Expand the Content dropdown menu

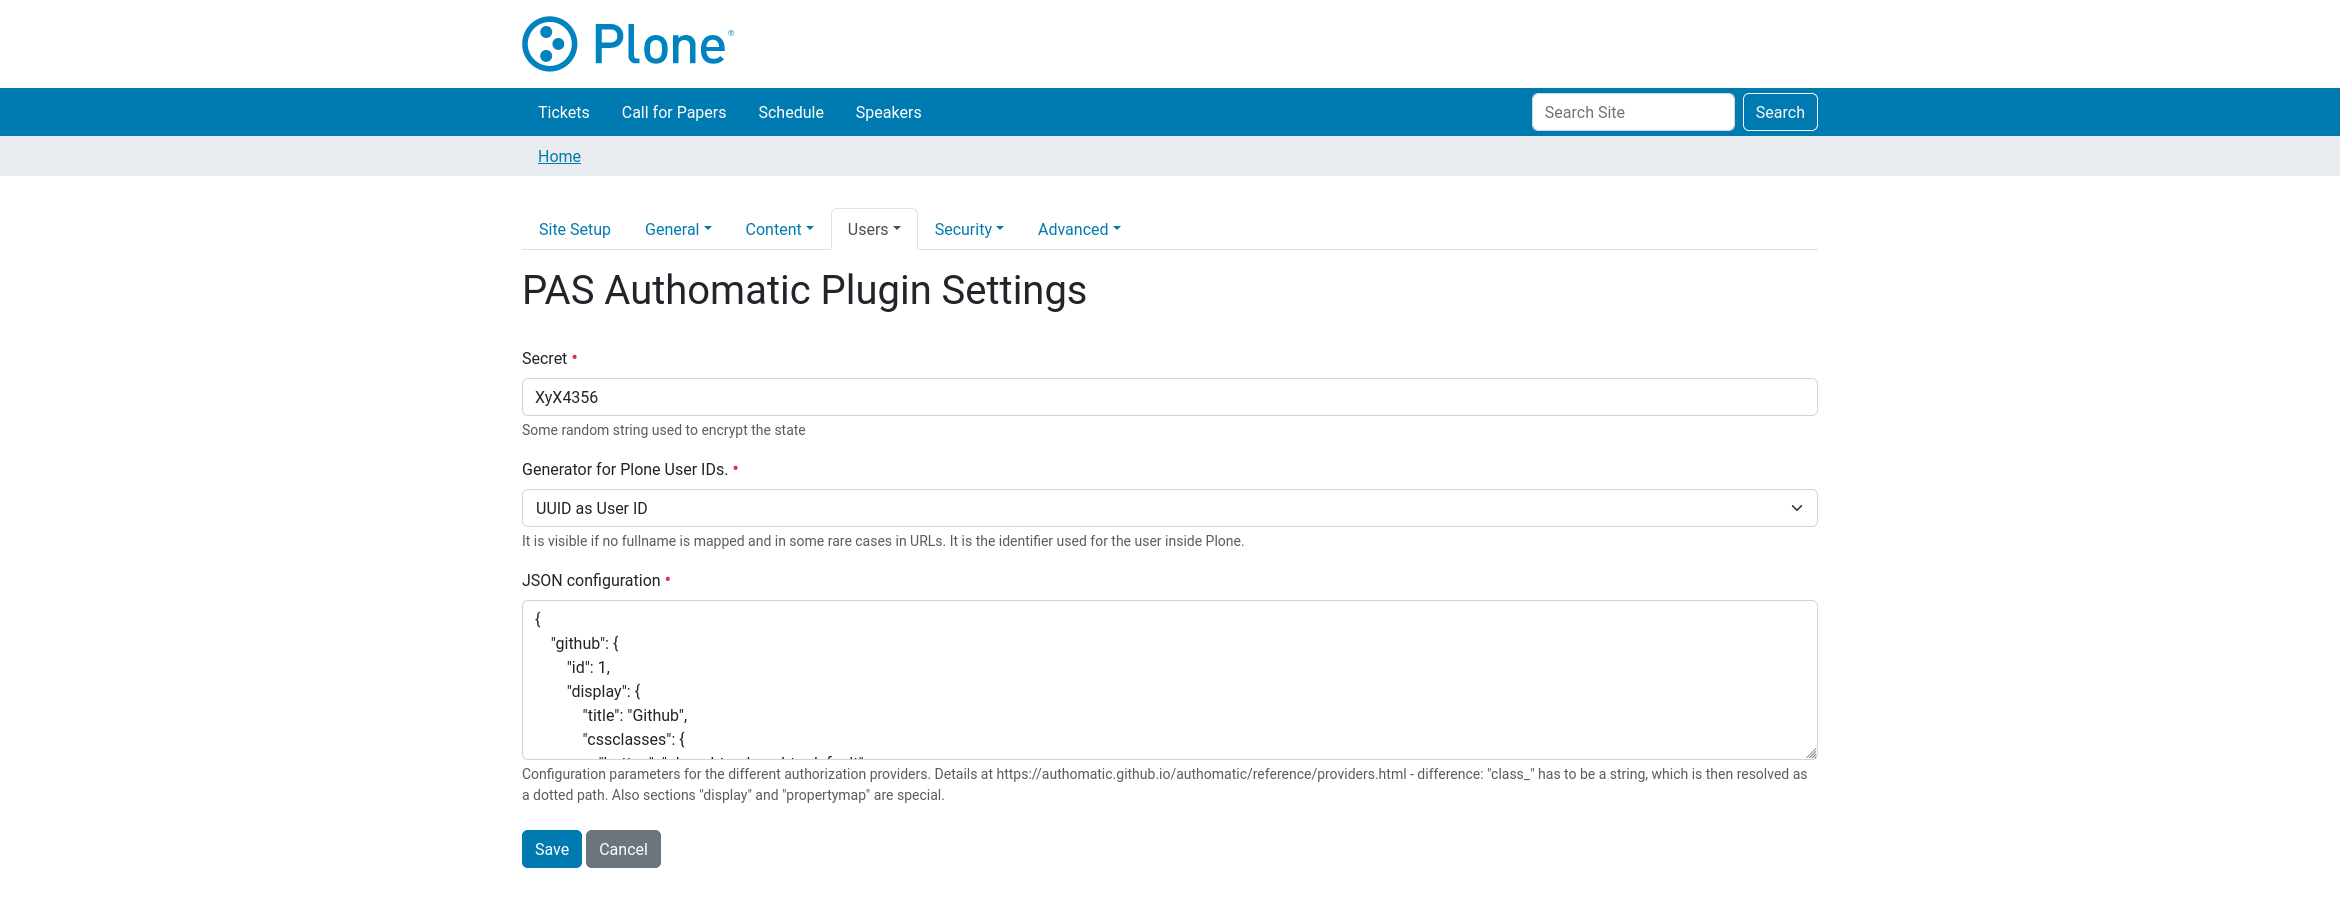[x=779, y=229]
